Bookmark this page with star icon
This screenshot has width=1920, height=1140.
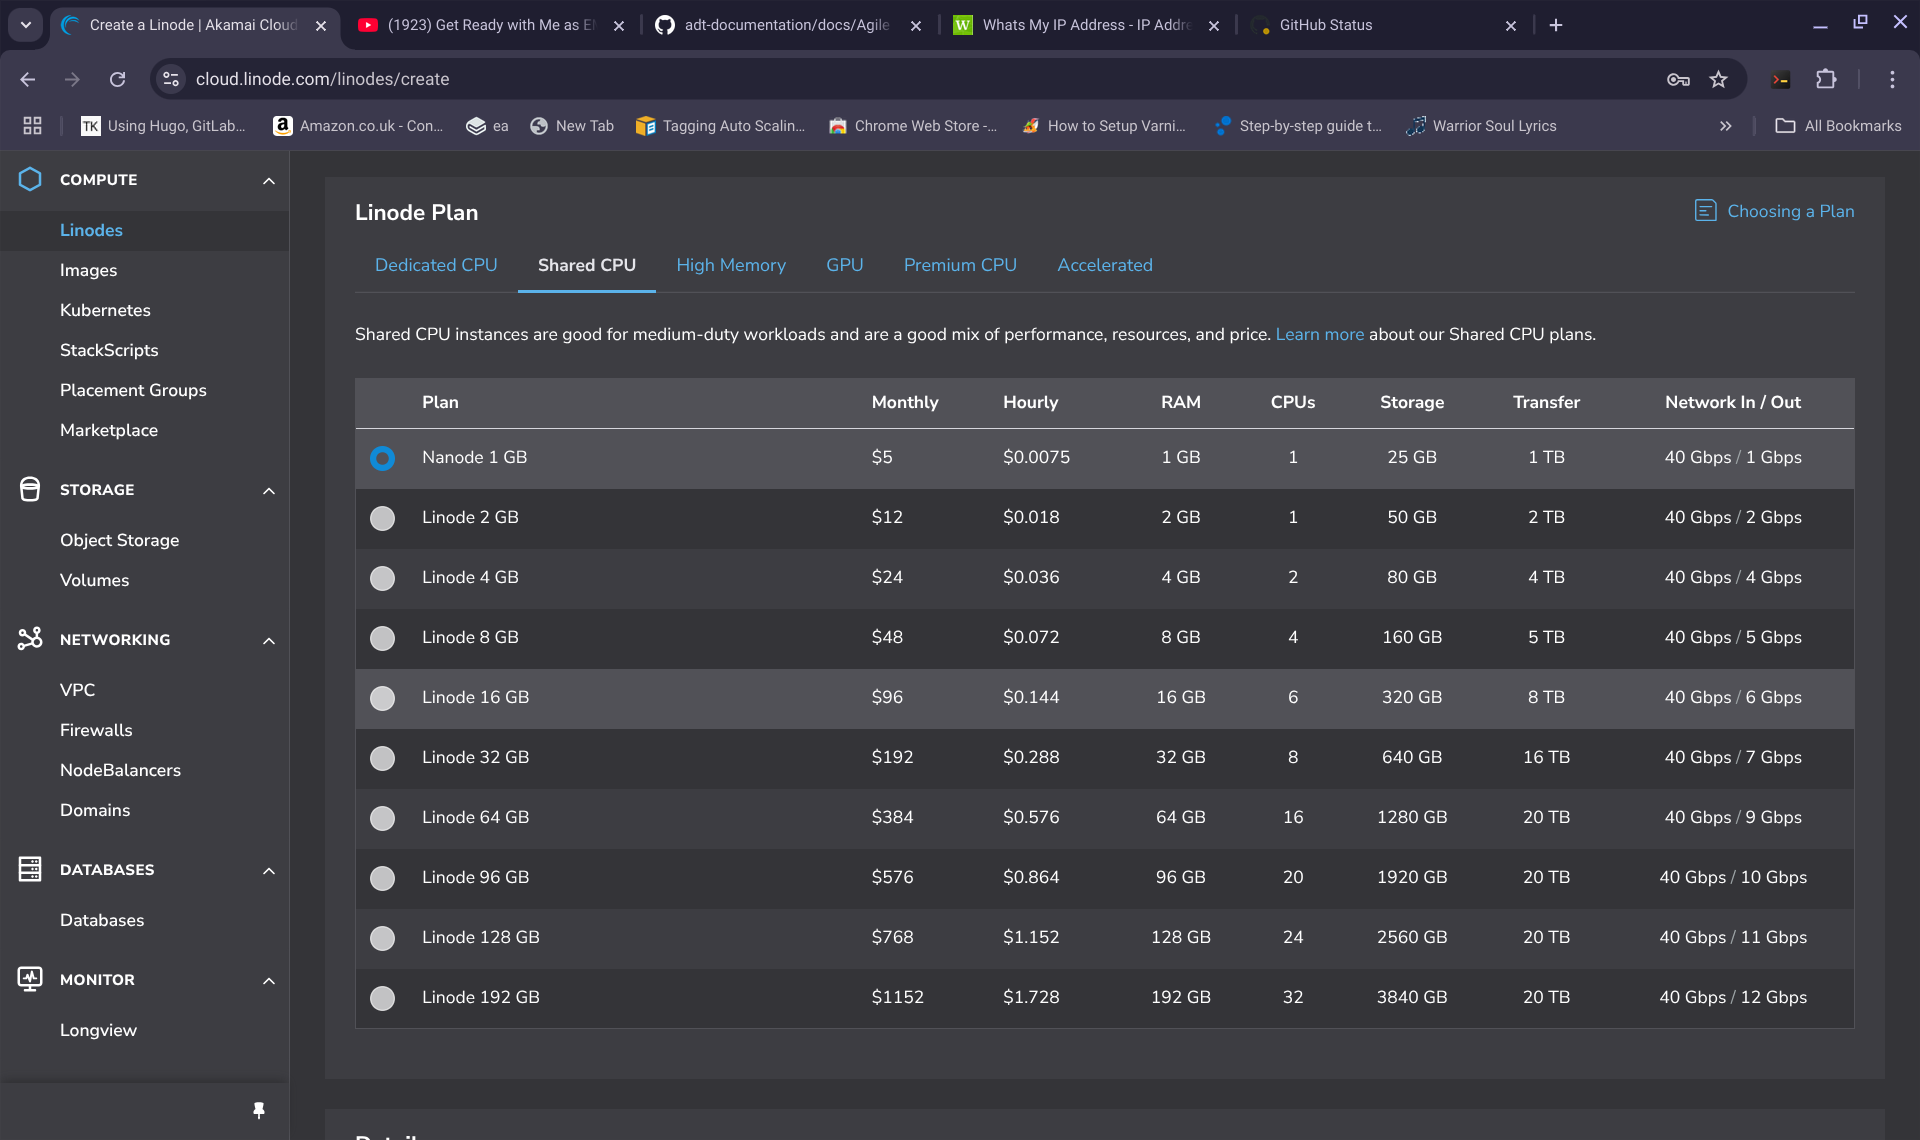1718,79
